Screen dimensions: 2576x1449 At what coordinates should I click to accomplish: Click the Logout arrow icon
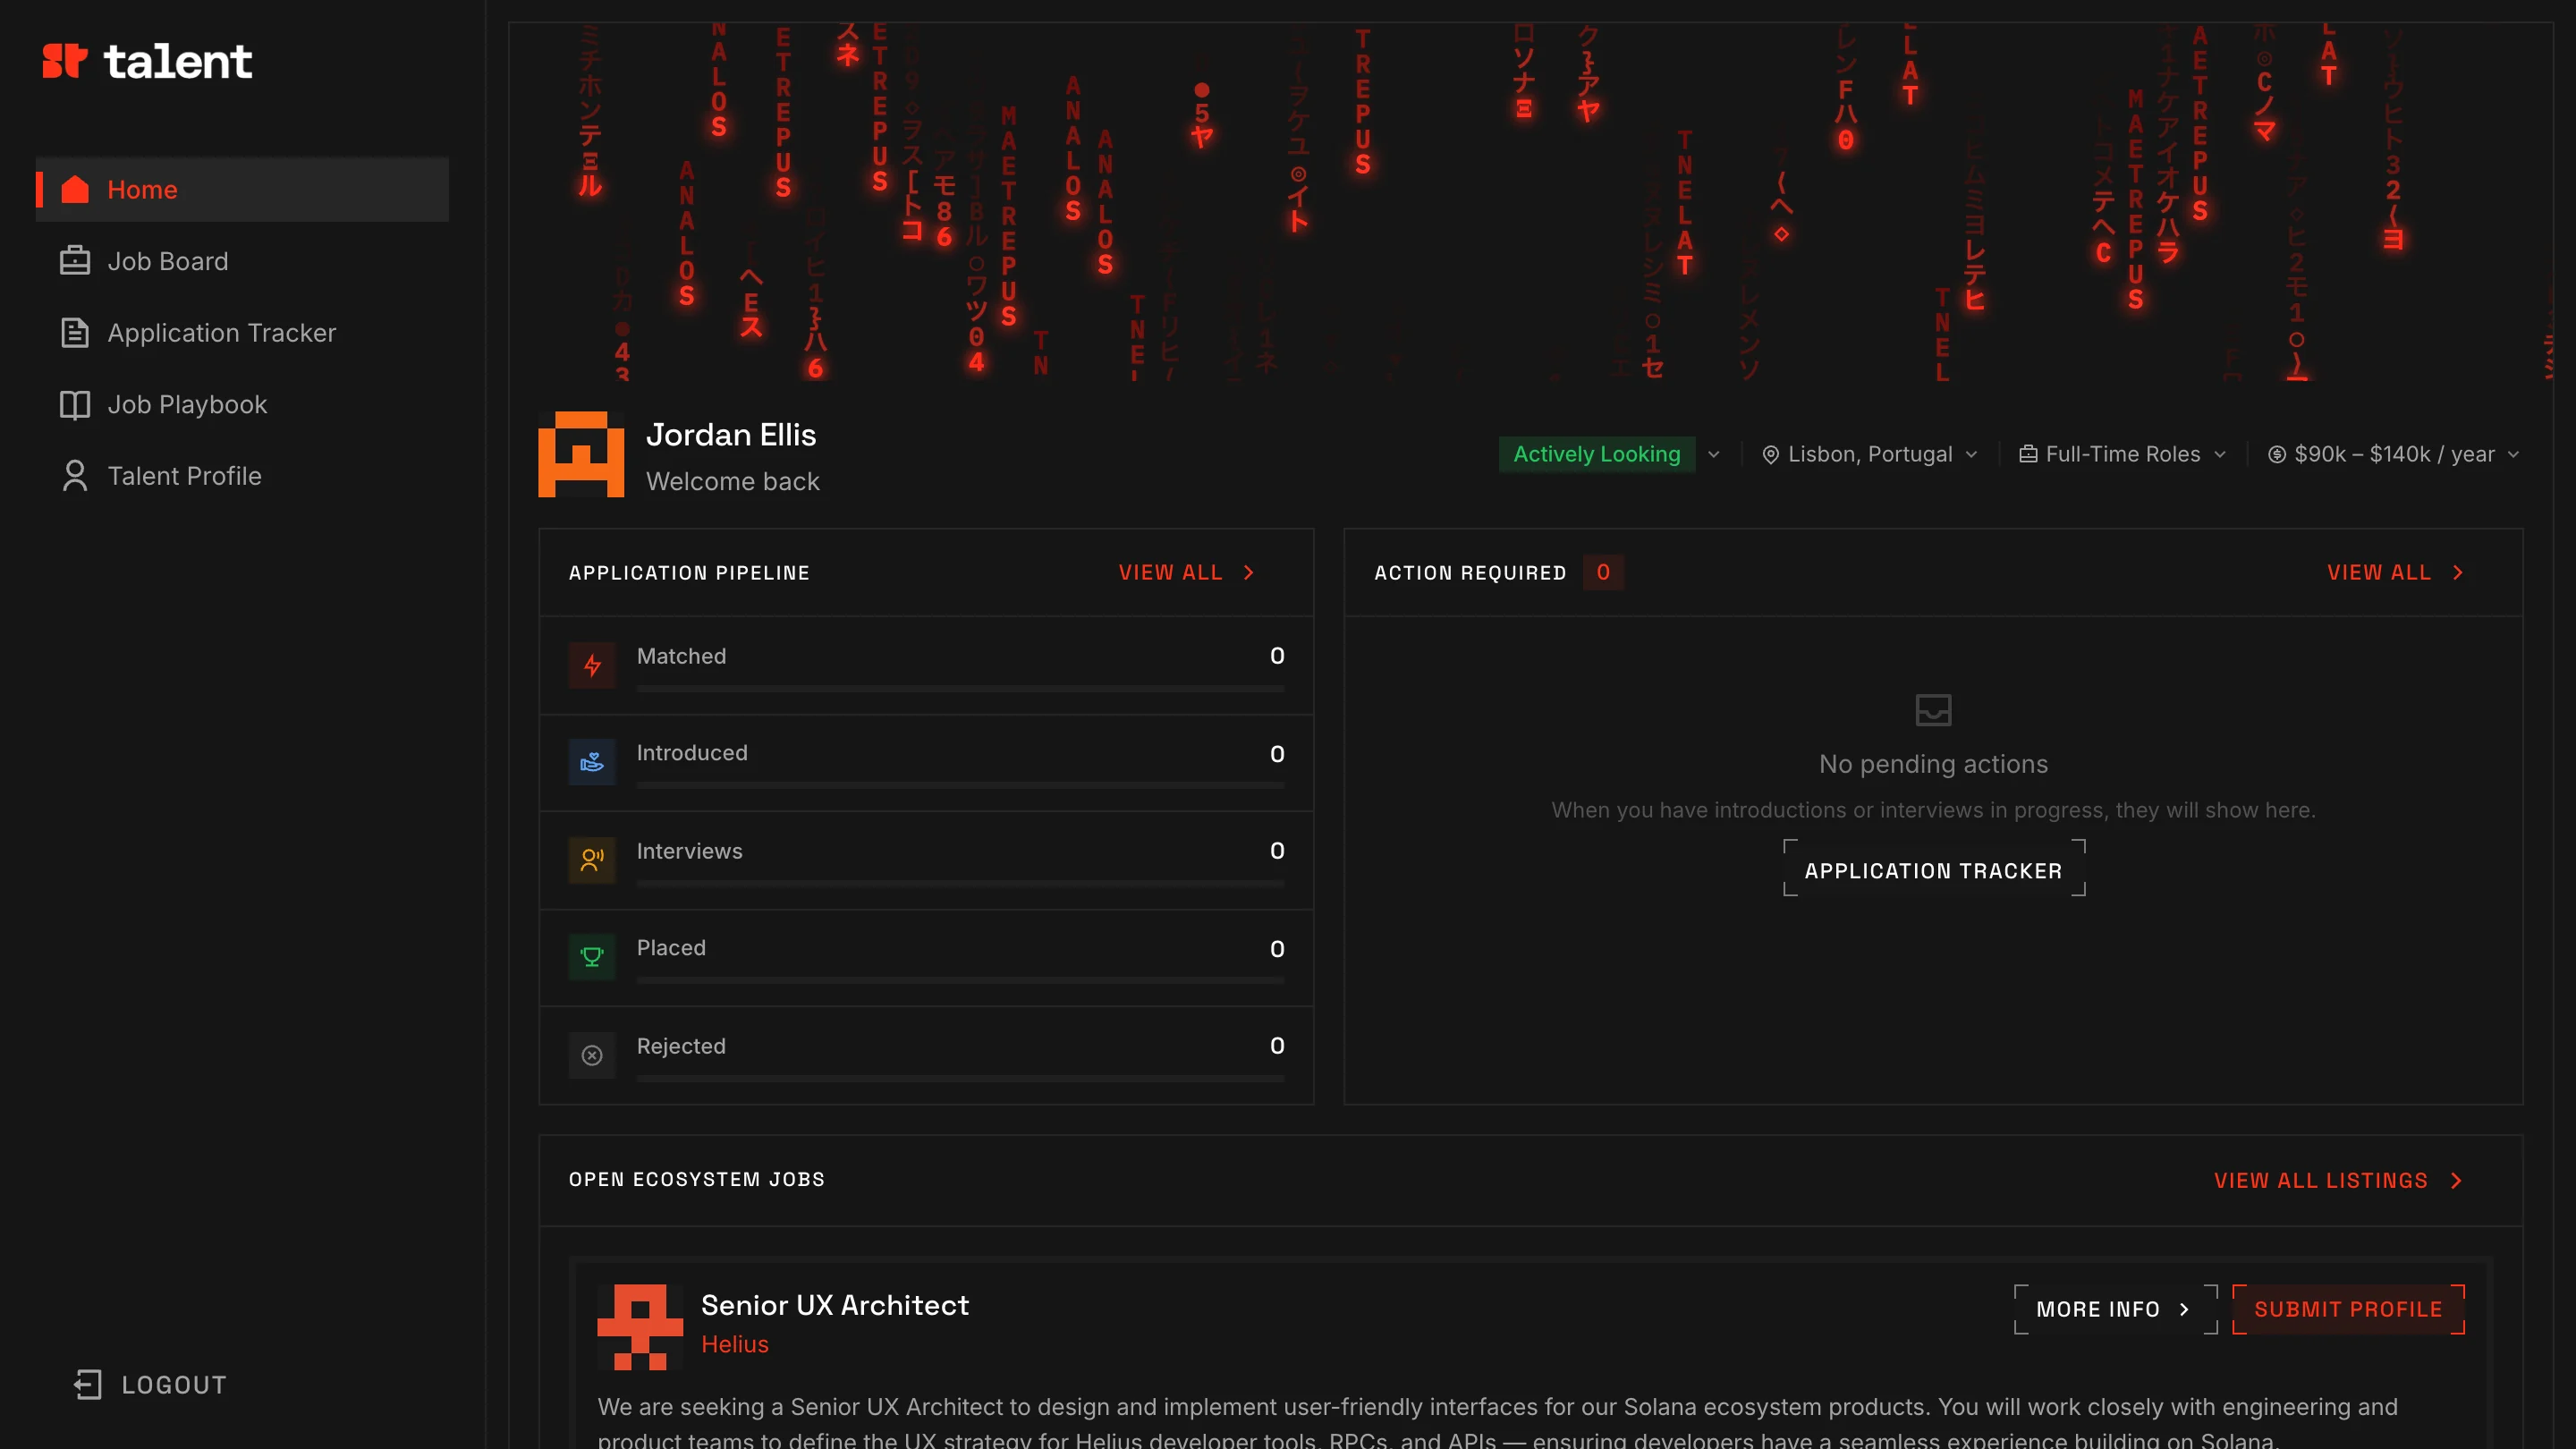click(88, 1385)
